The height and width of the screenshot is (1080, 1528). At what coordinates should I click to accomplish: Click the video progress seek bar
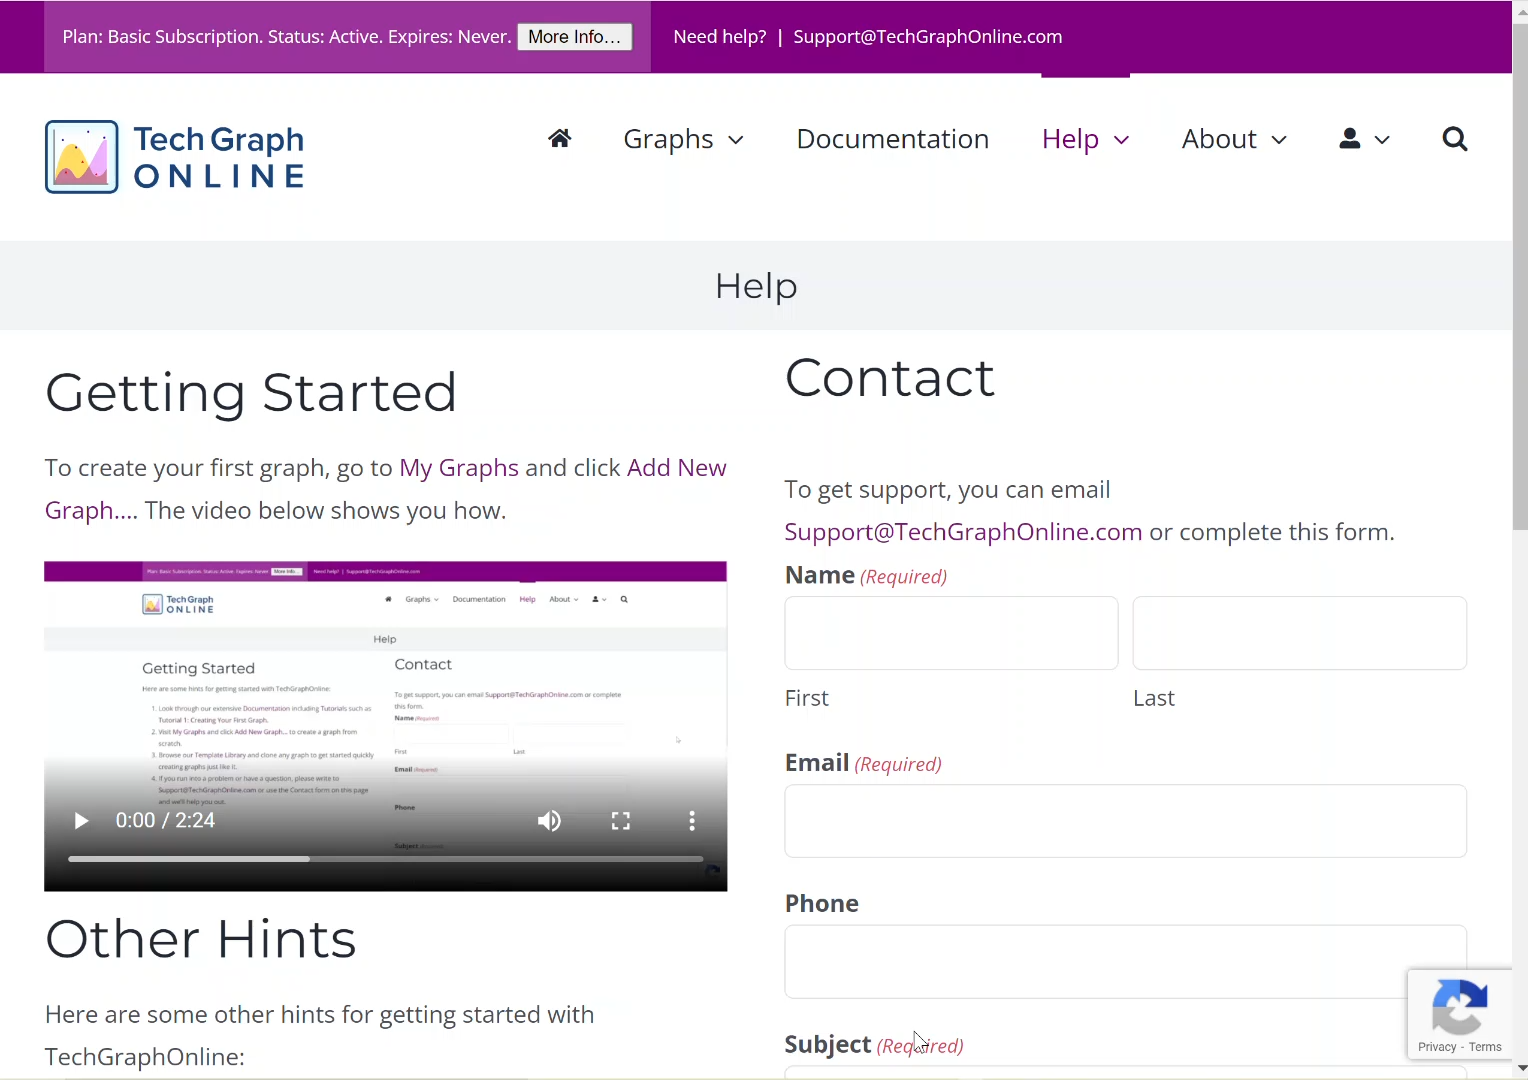pos(385,859)
